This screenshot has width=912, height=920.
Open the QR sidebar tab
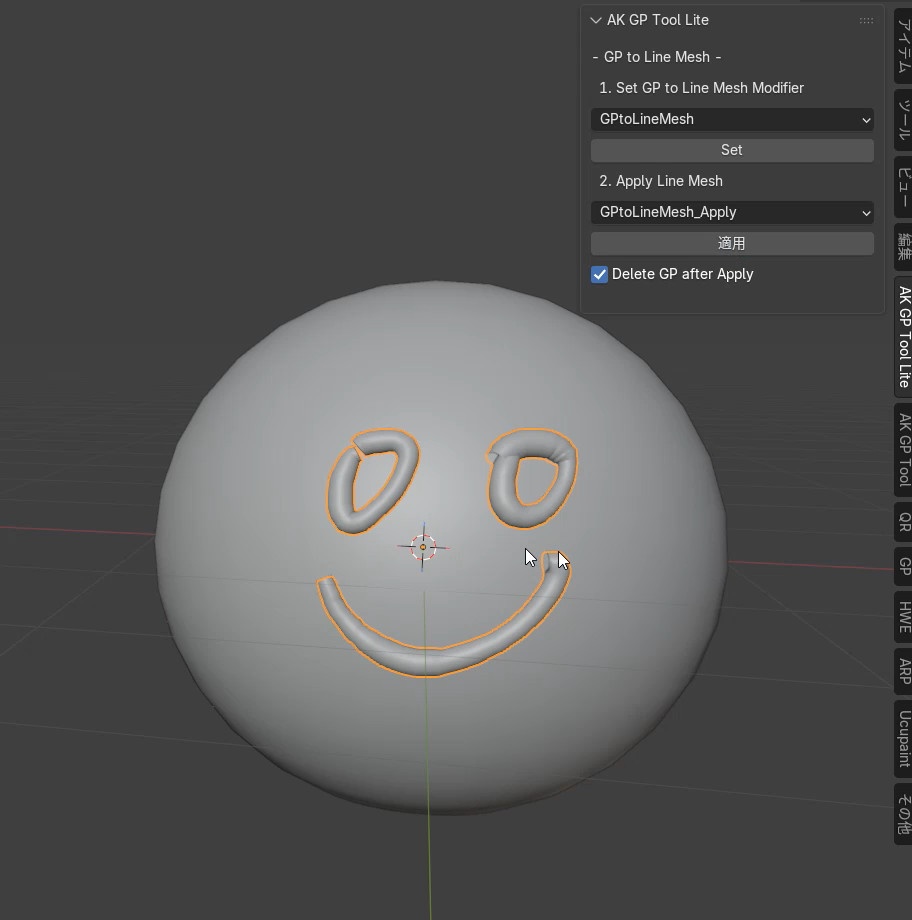click(x=900, y=522)
